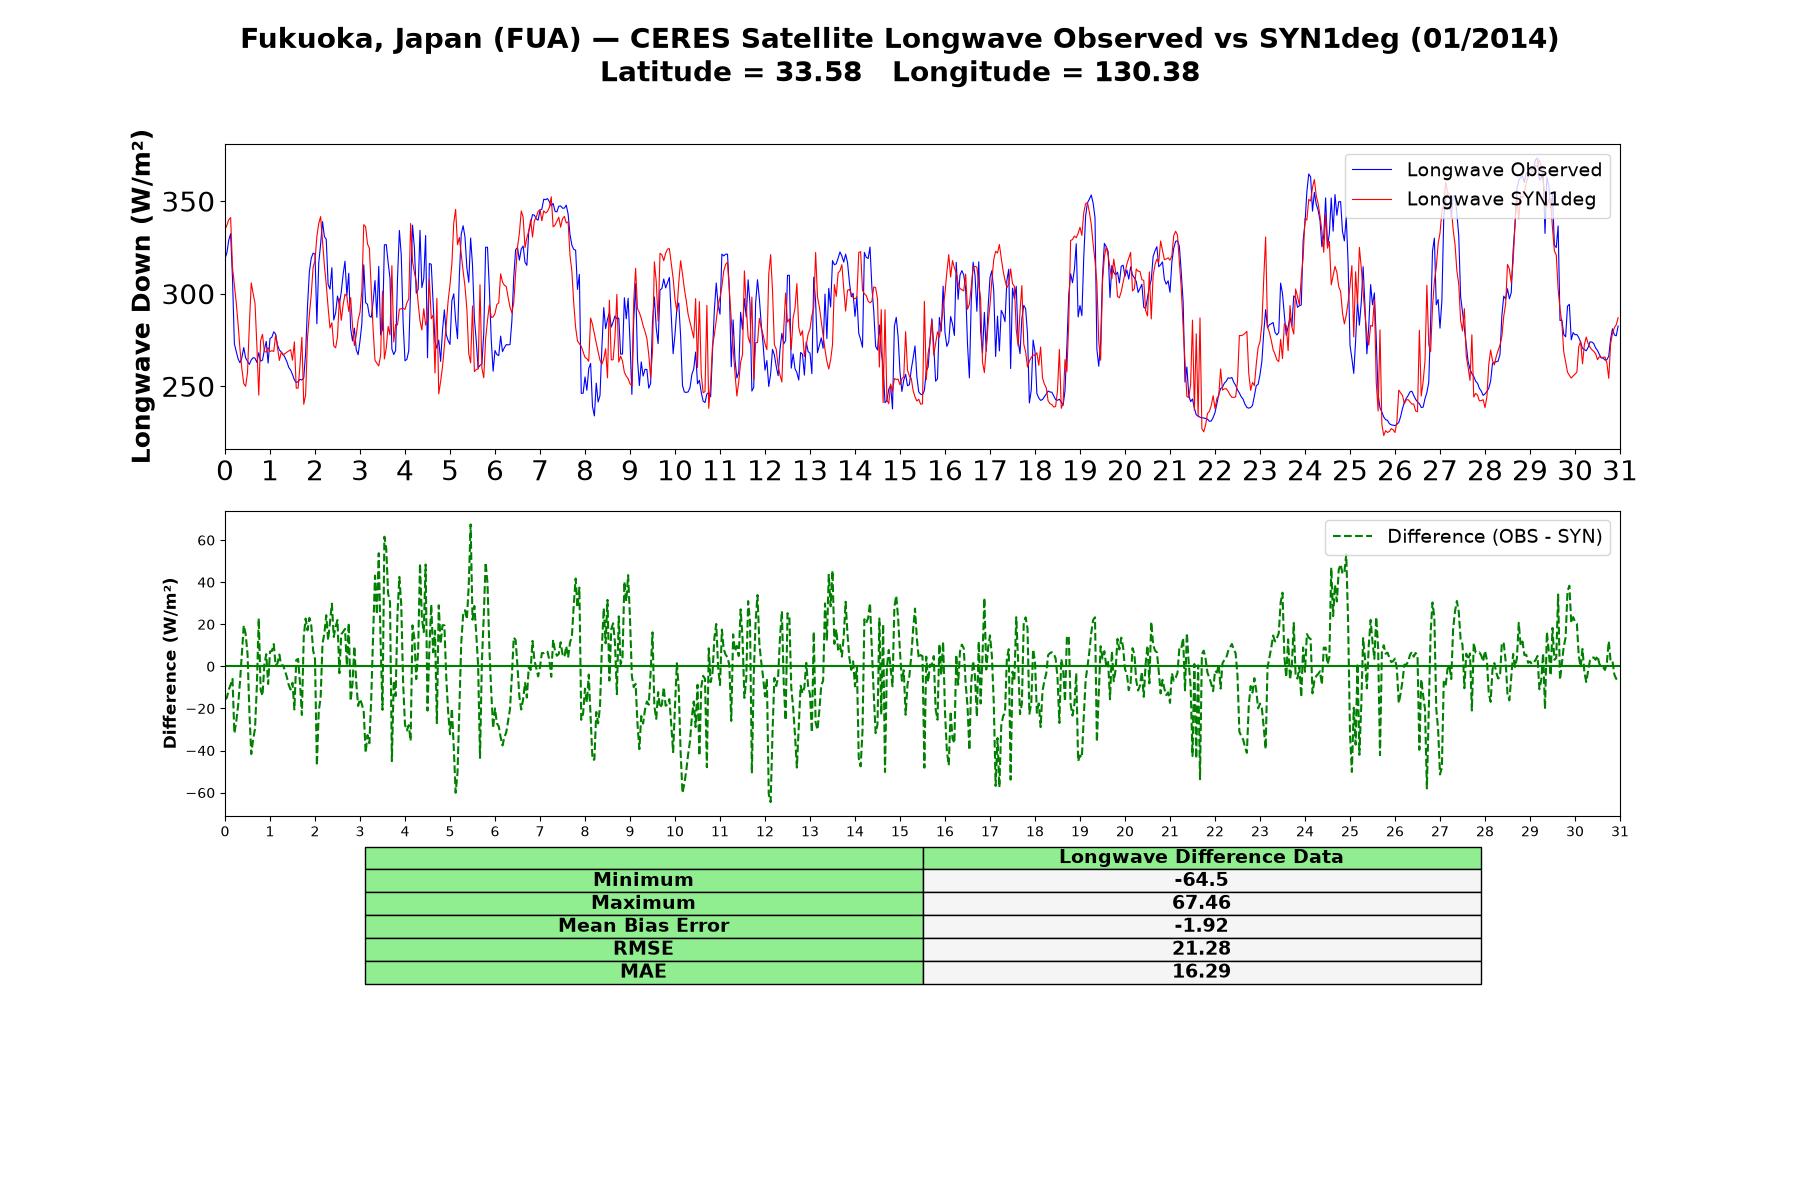
Task: Click the green dashed legend line sample
Action: coord(1352,537)
